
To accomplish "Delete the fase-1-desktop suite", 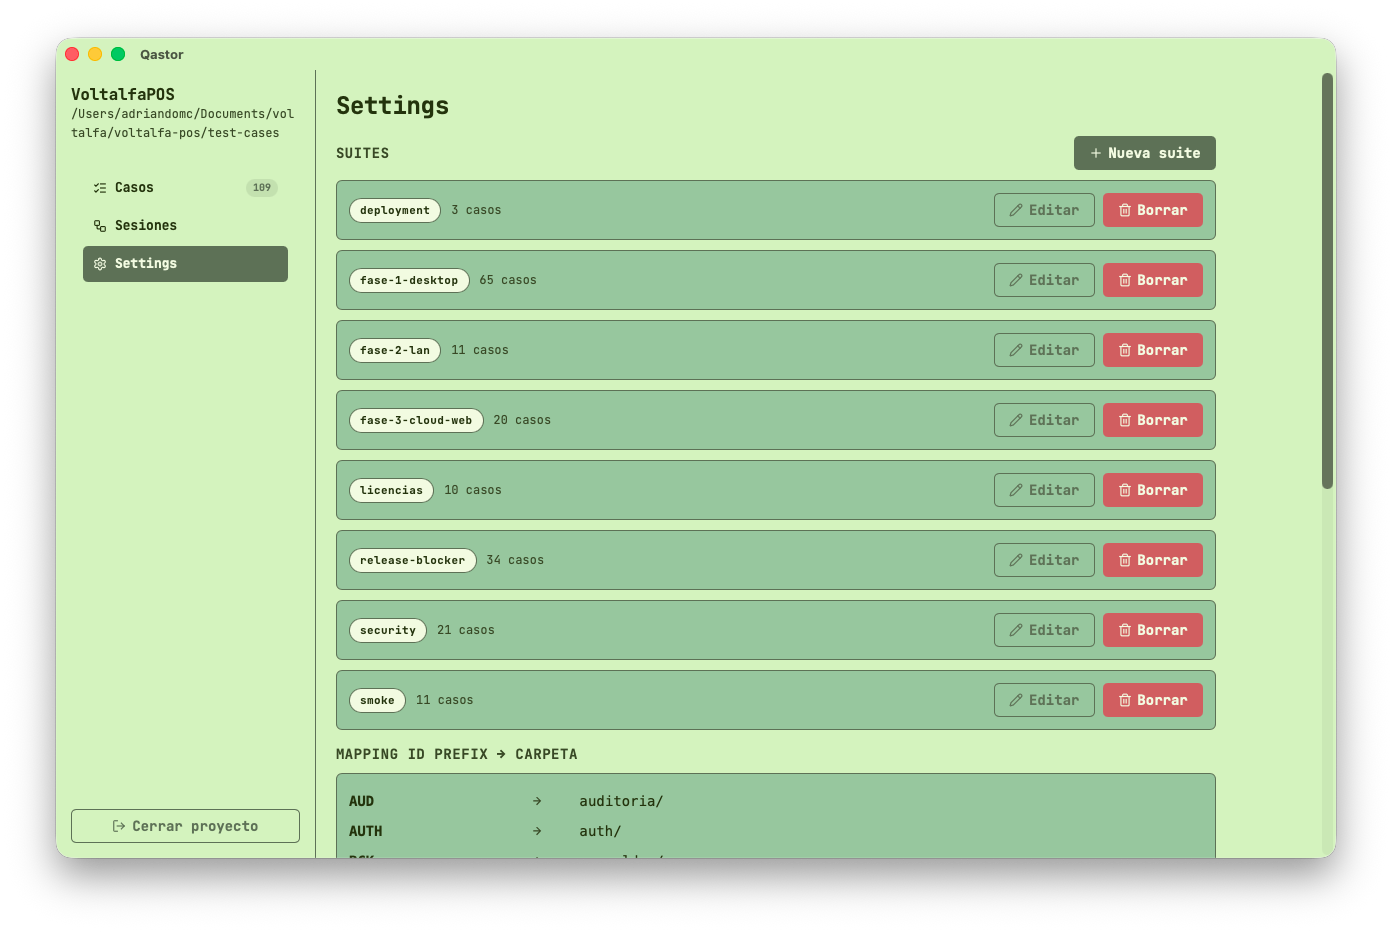I will [x=1153, y=280].
